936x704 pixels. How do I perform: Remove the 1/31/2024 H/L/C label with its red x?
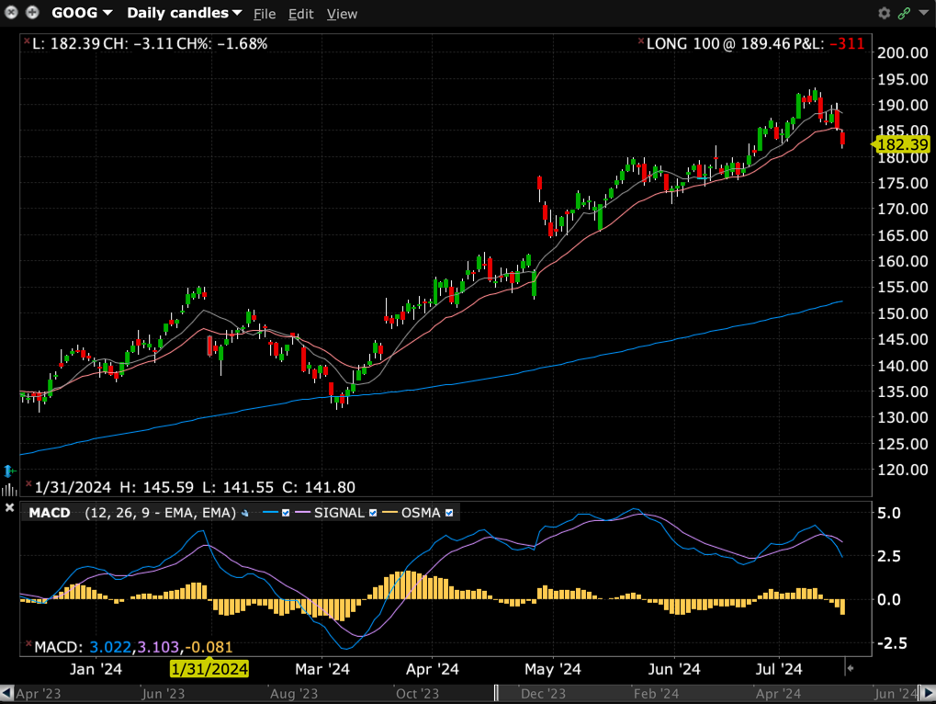click(x=28, y=483)
